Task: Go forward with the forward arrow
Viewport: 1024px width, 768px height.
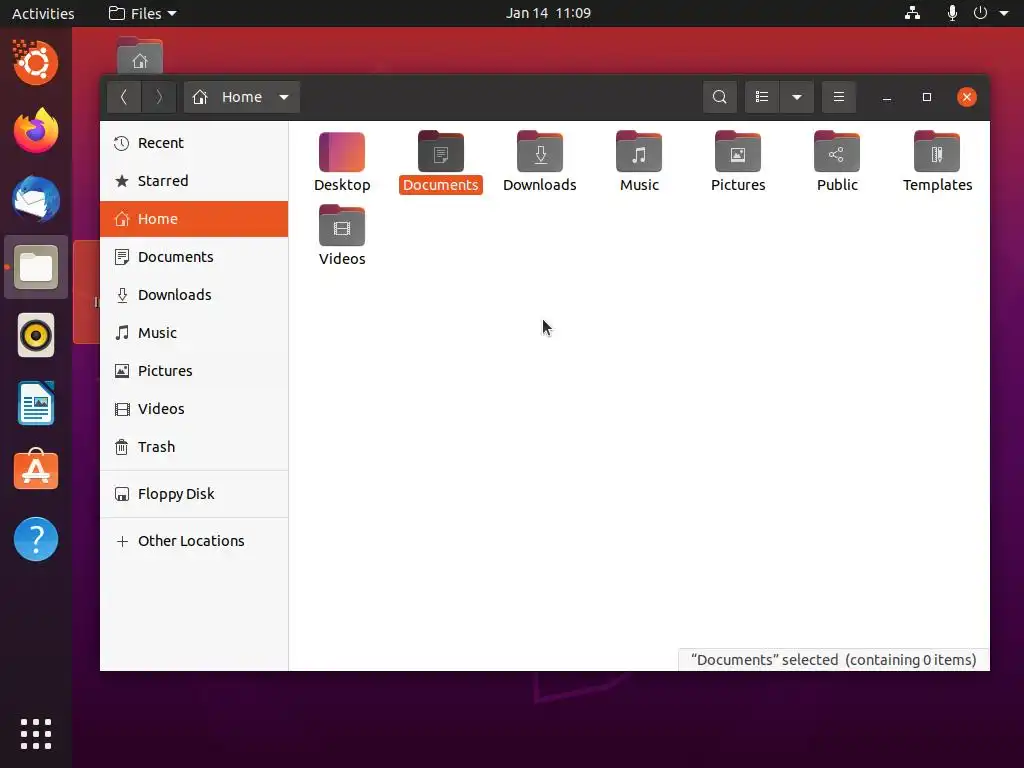Action: [x=159, y=97]
